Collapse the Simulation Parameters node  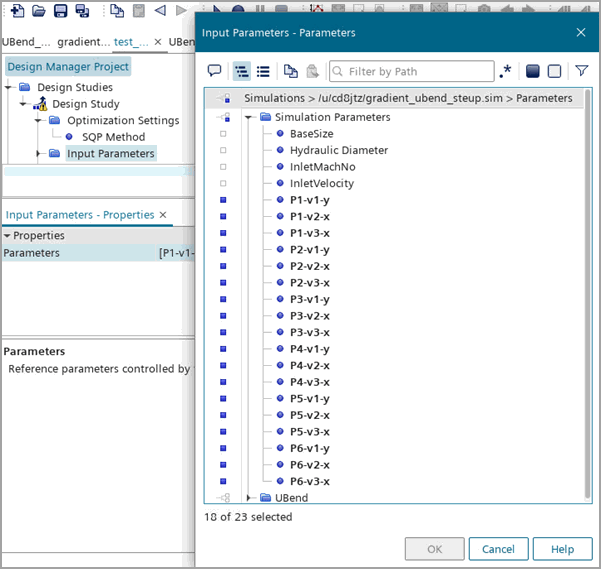[x=249, y=117]
